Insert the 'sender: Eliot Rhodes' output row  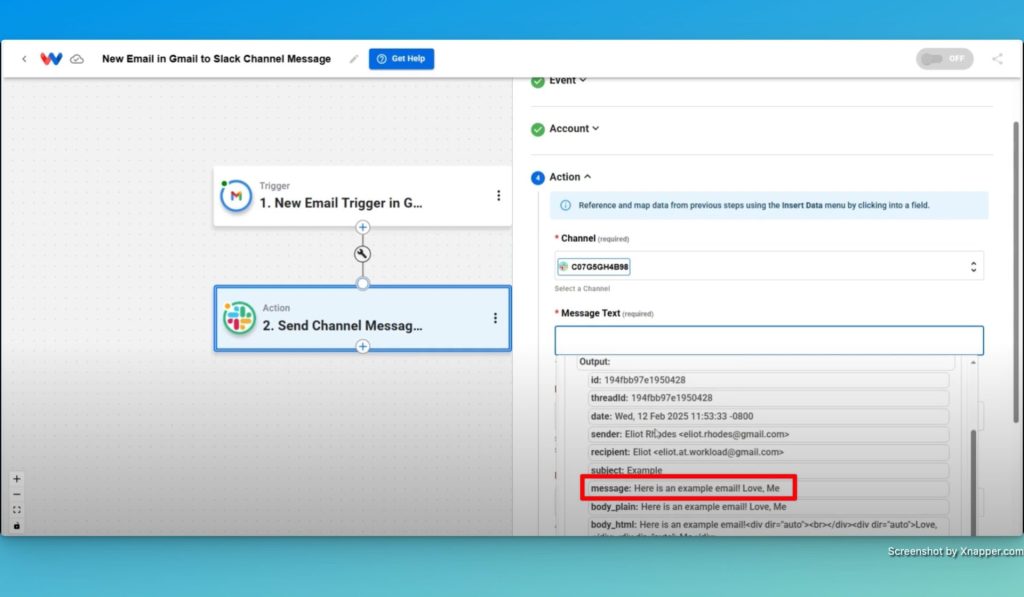click(768, 434)
